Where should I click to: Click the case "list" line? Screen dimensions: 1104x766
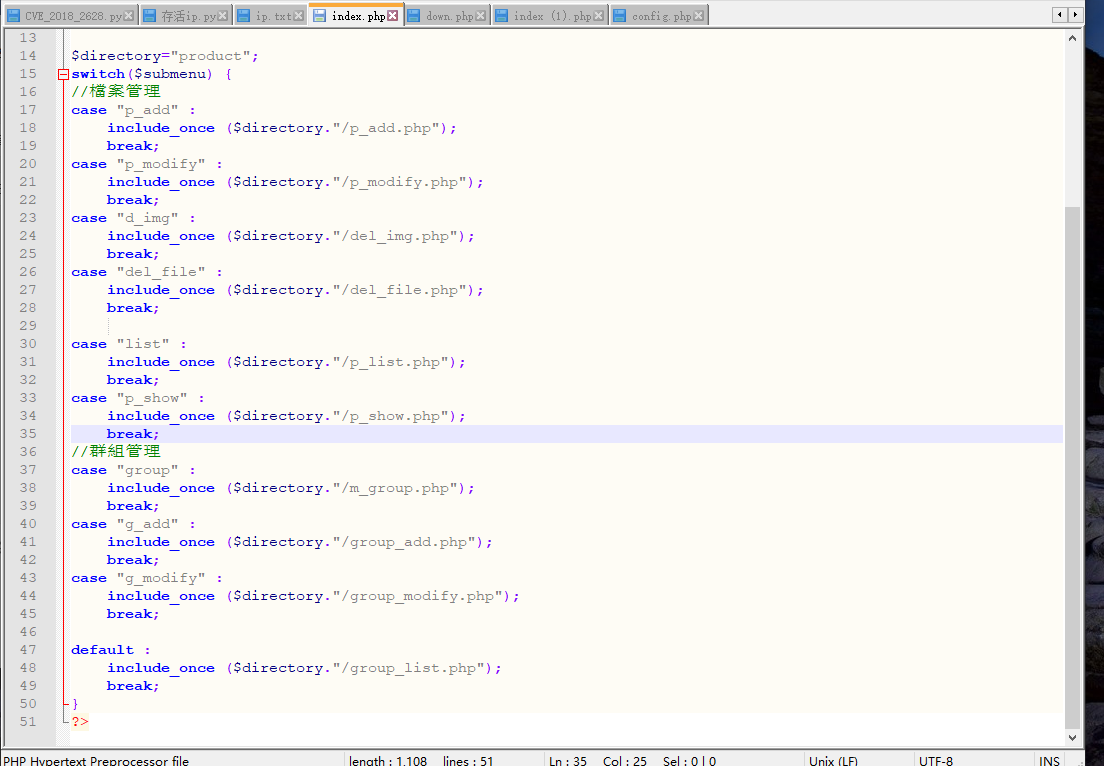(129, 344)
